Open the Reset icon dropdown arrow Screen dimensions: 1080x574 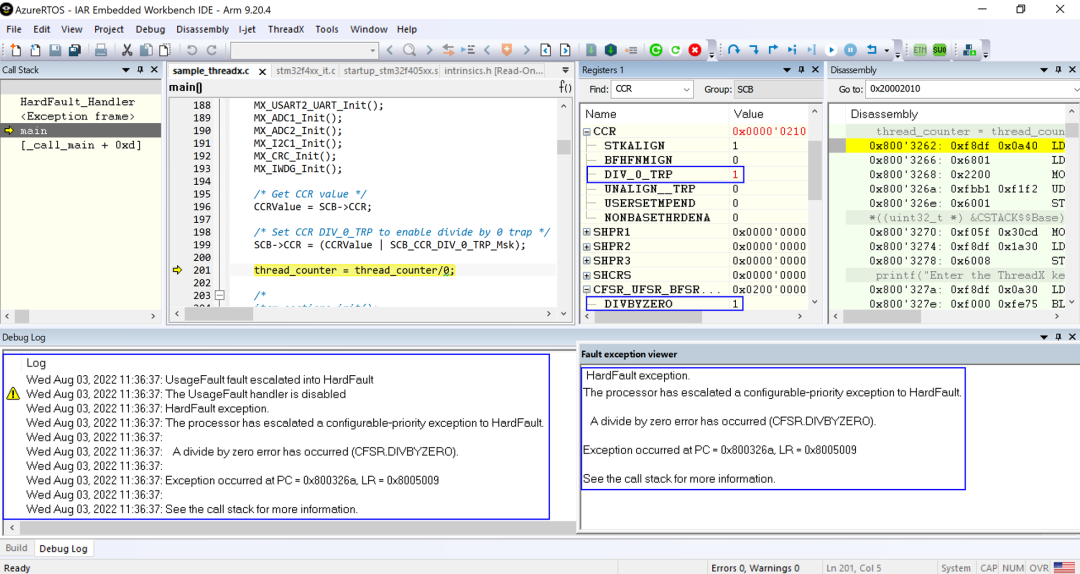[886, 51]
